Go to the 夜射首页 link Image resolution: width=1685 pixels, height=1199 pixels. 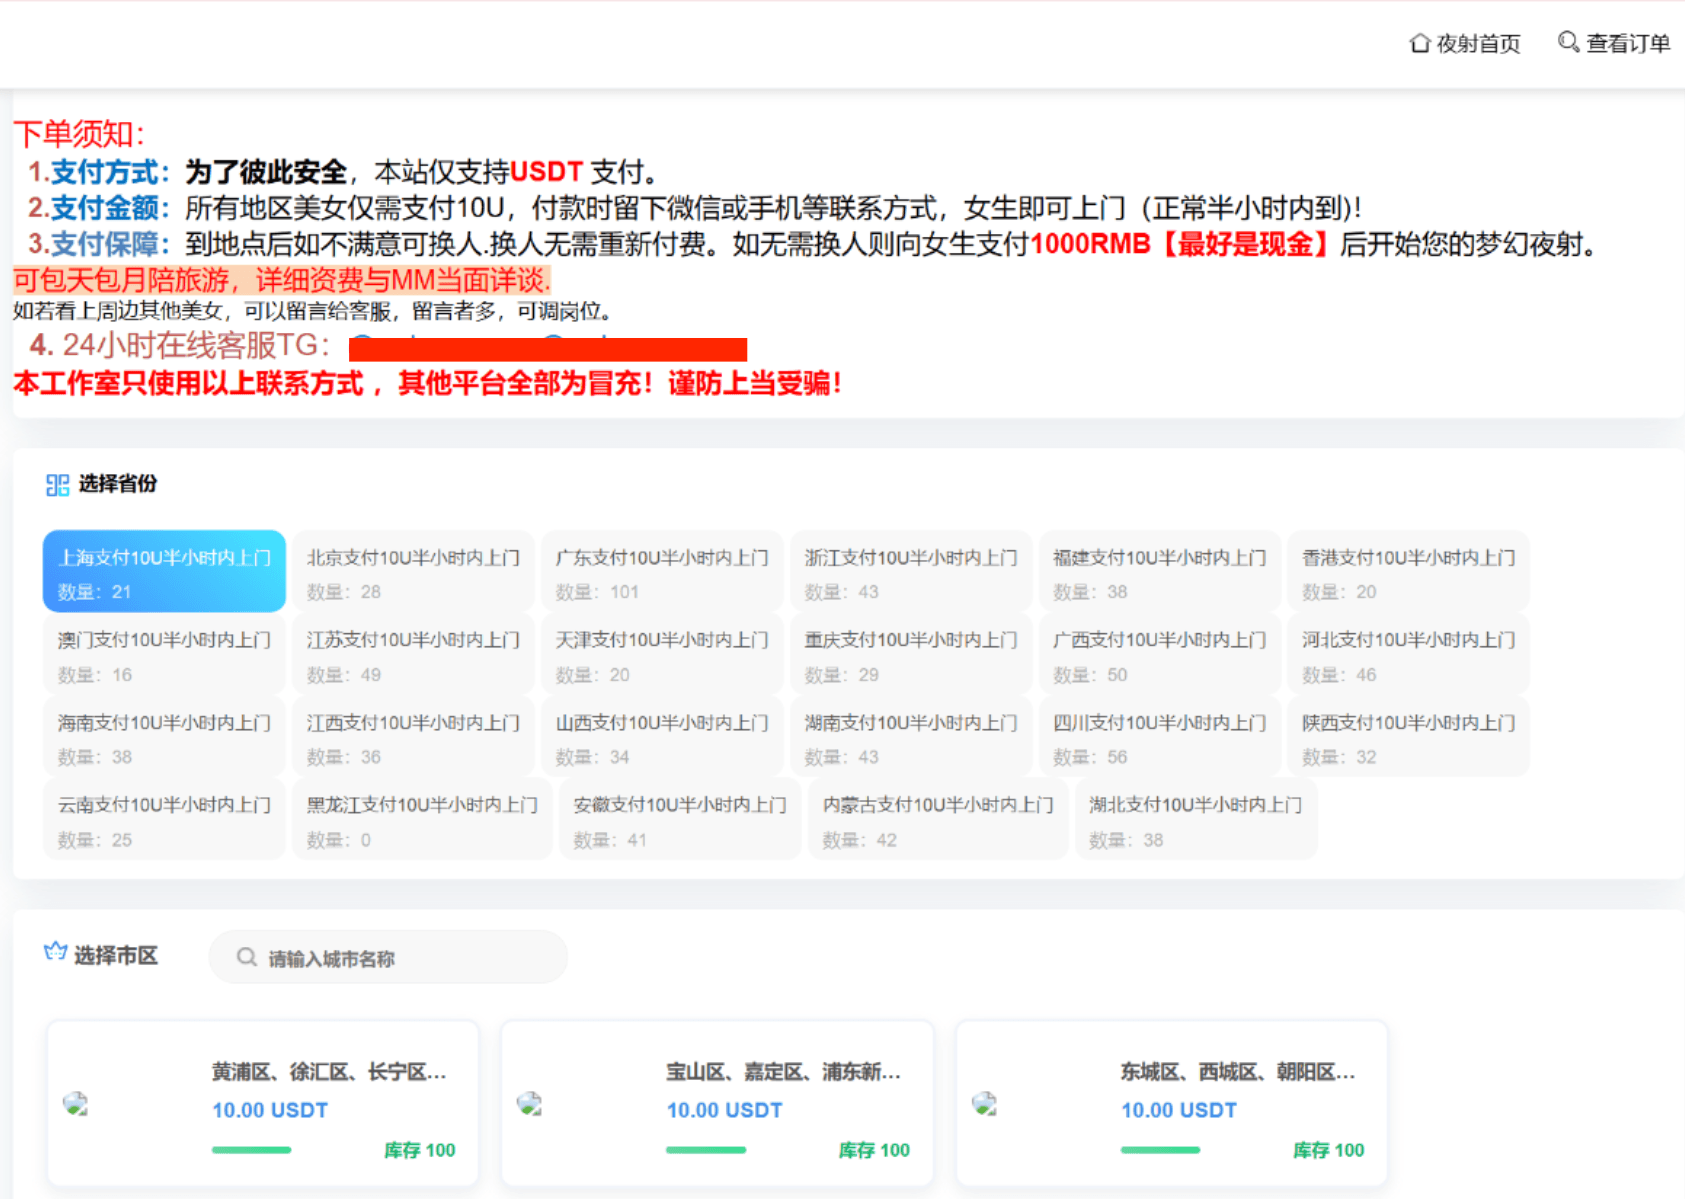coord(1478,43)
